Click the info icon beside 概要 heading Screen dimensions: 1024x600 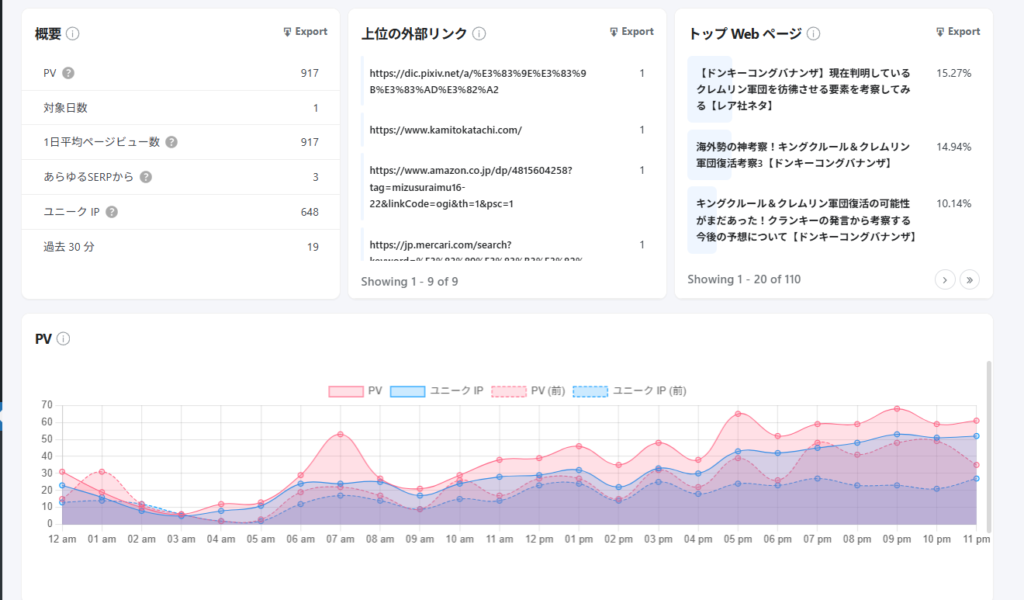[73, 34]
